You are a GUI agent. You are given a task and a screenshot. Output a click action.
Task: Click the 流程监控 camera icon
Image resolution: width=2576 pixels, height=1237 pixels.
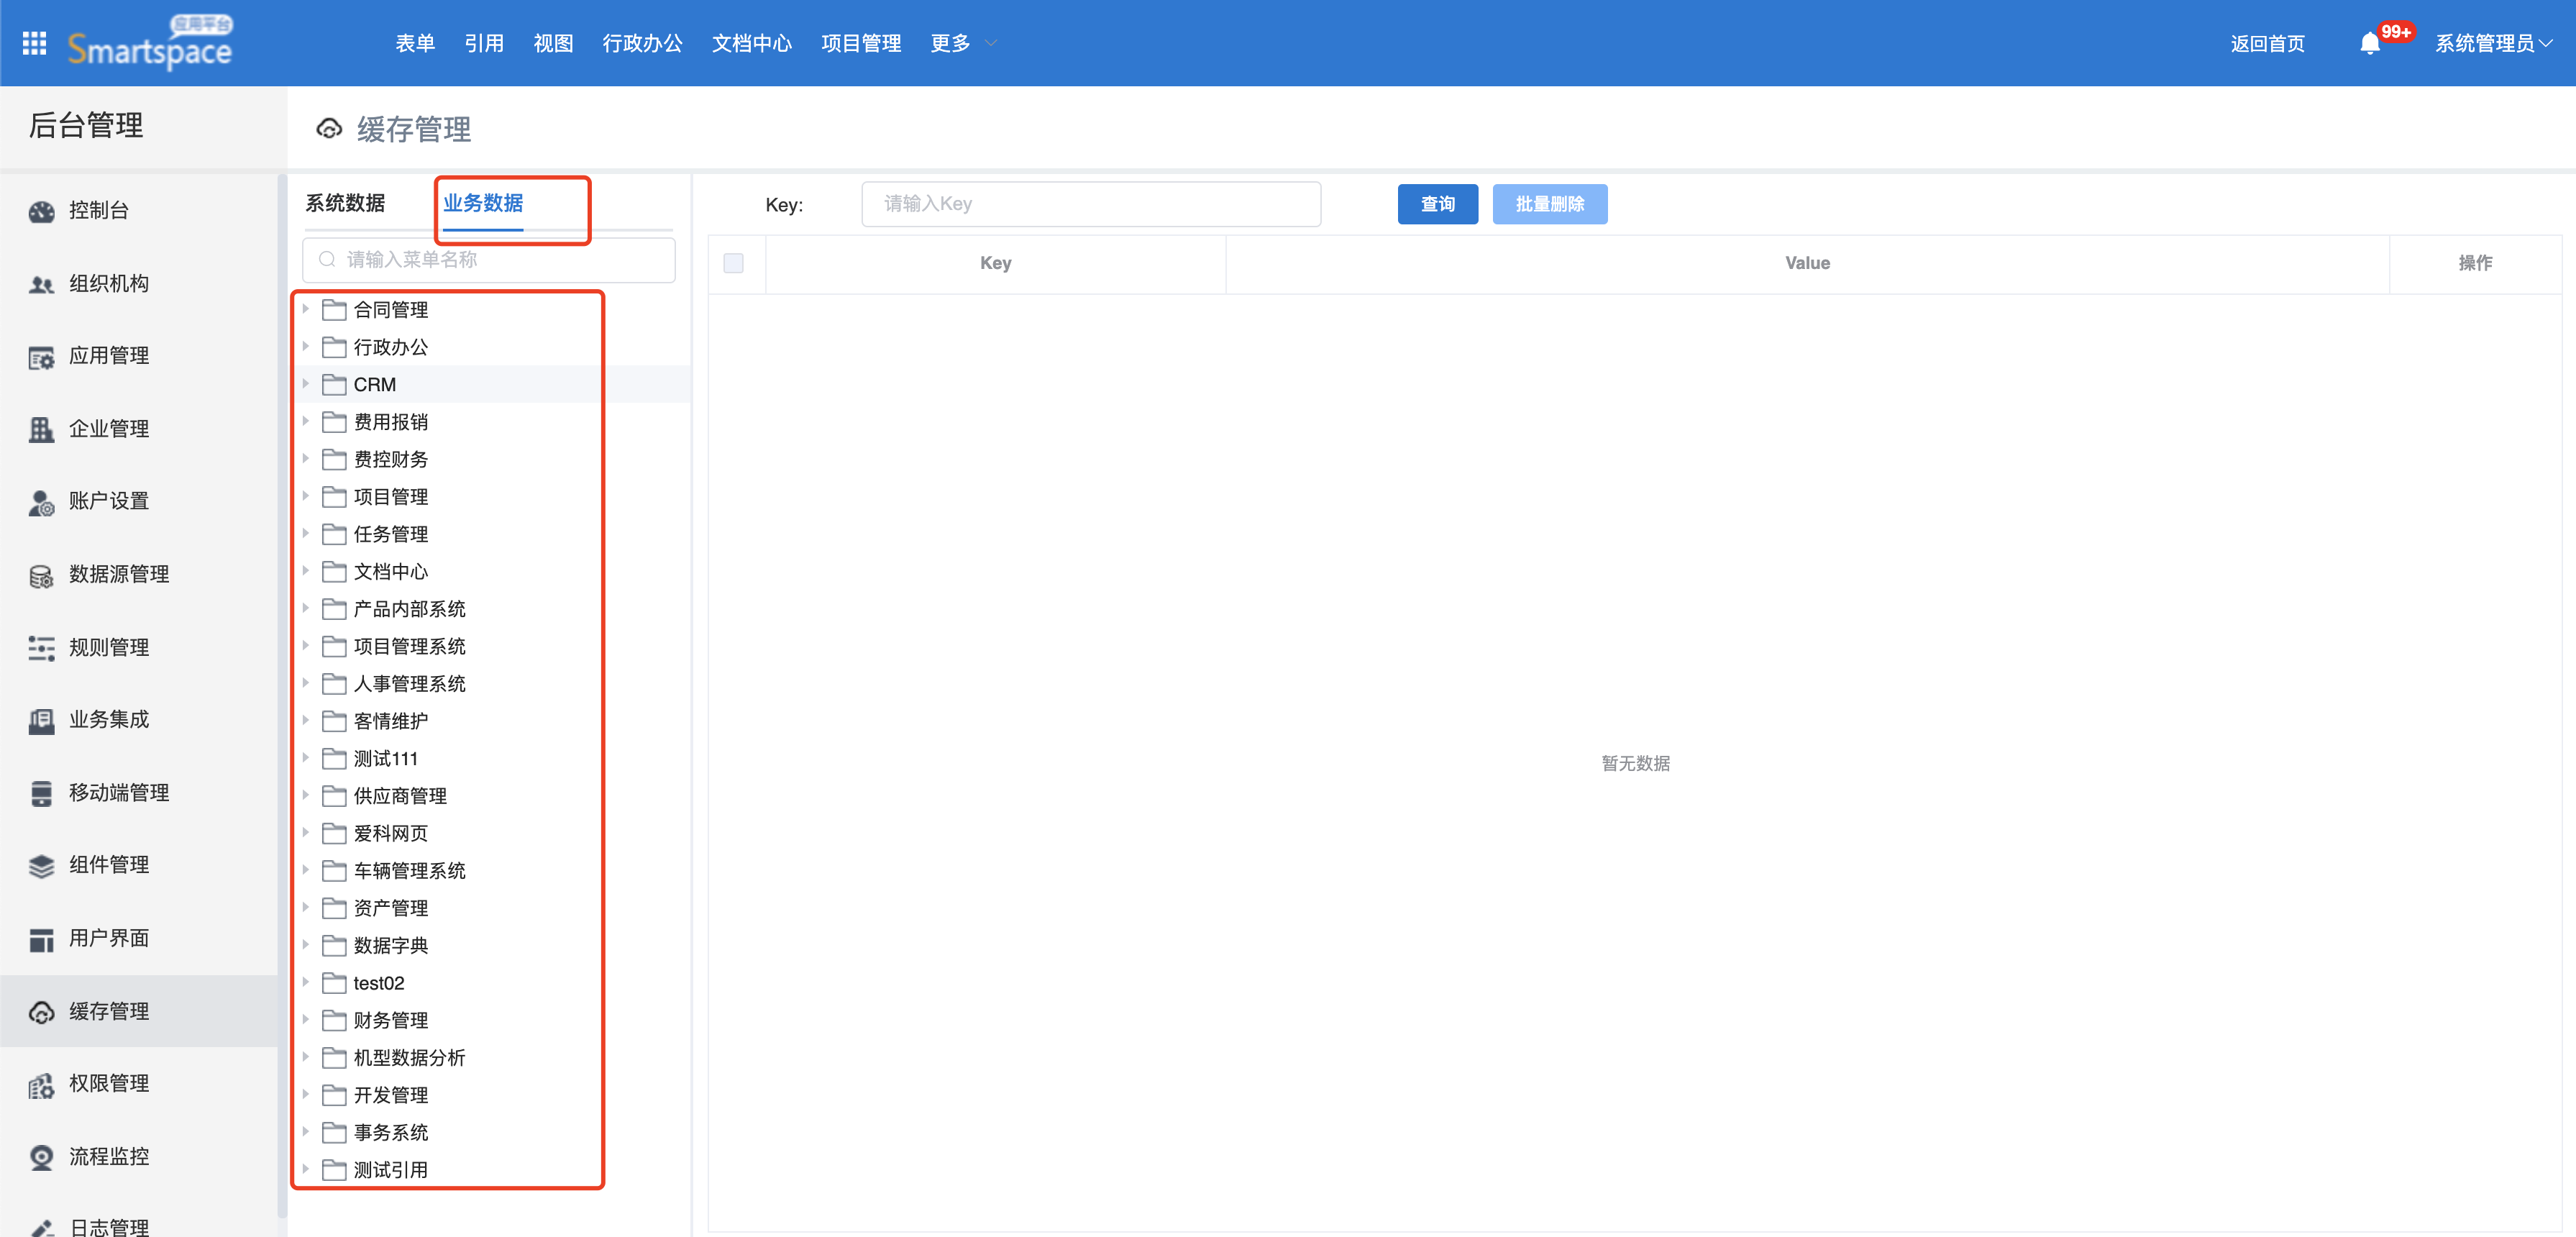[41, 1157]
